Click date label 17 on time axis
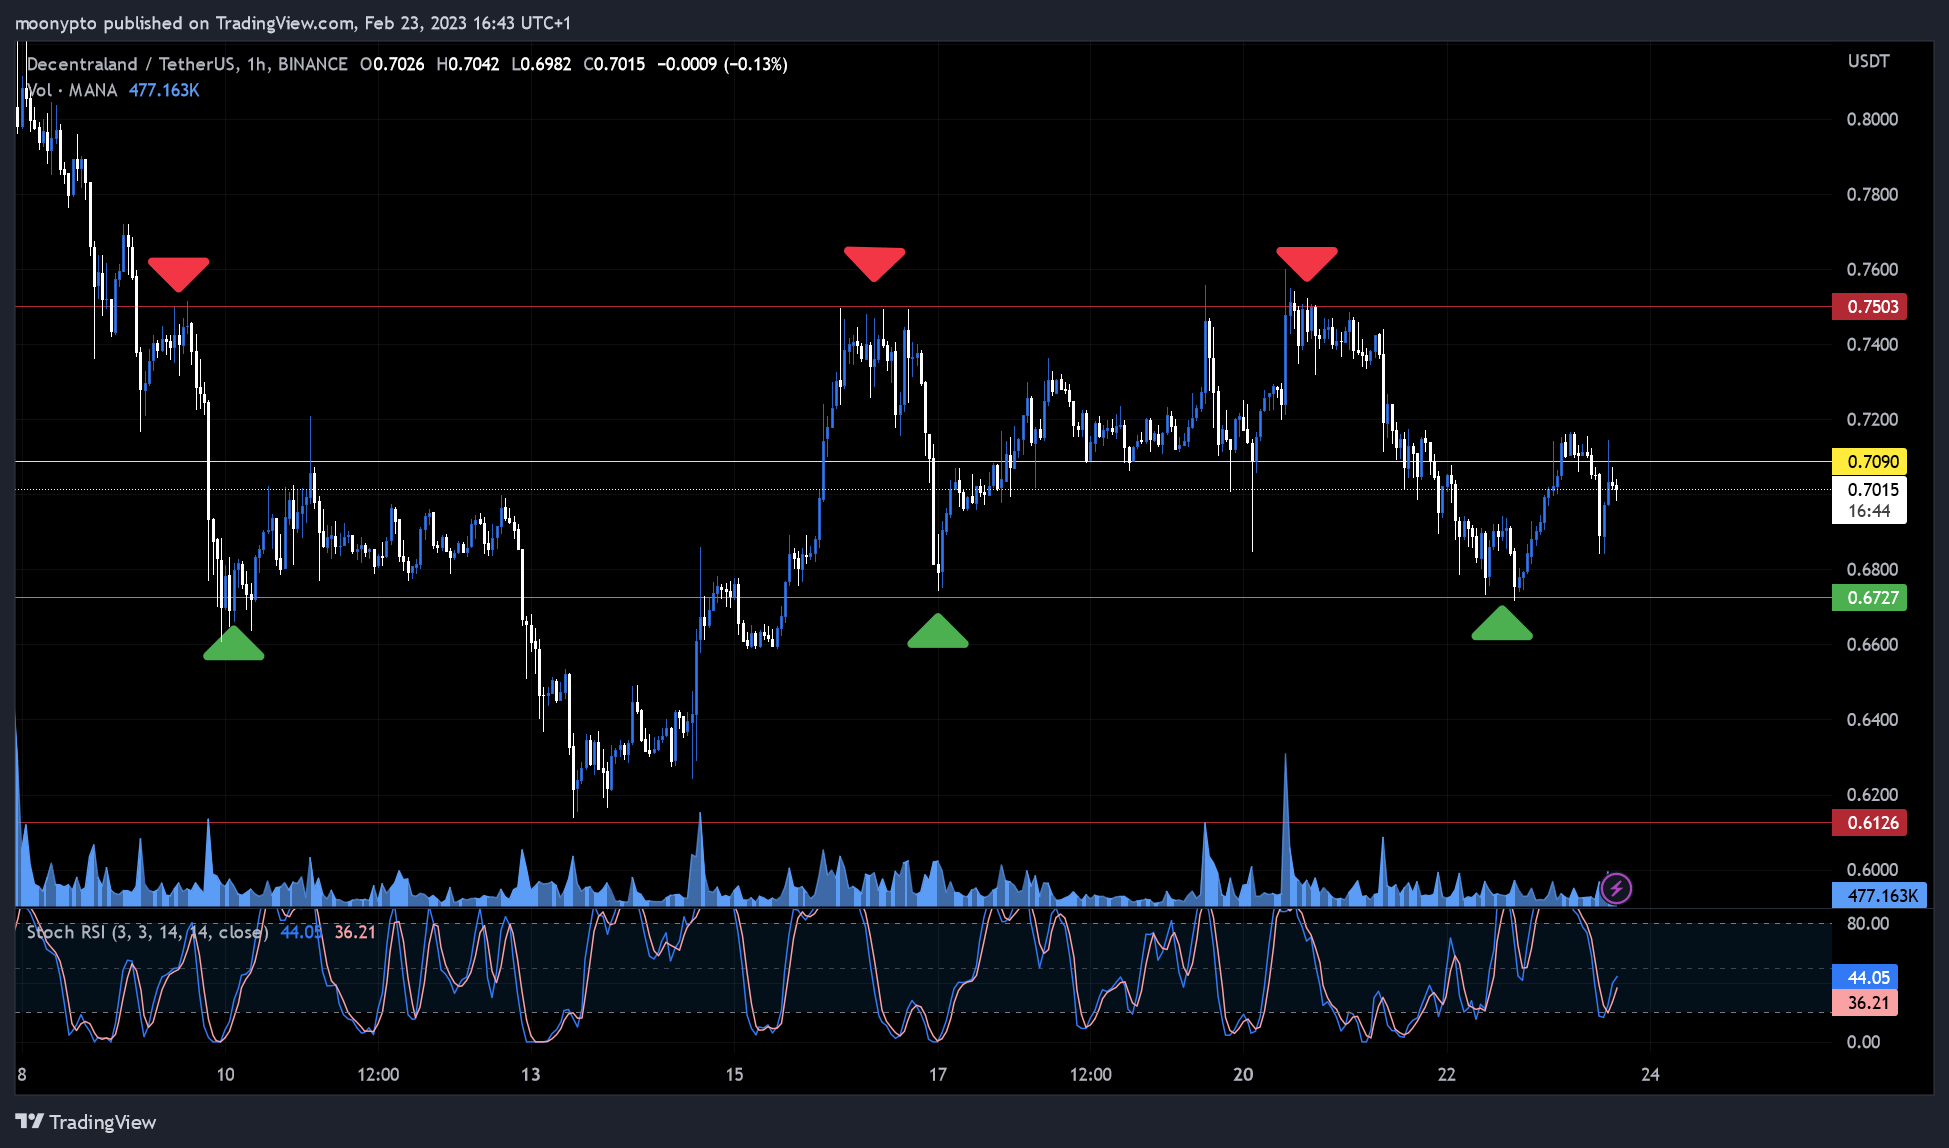Viewport: 1949px width, 1148px height. point(938,1075)
